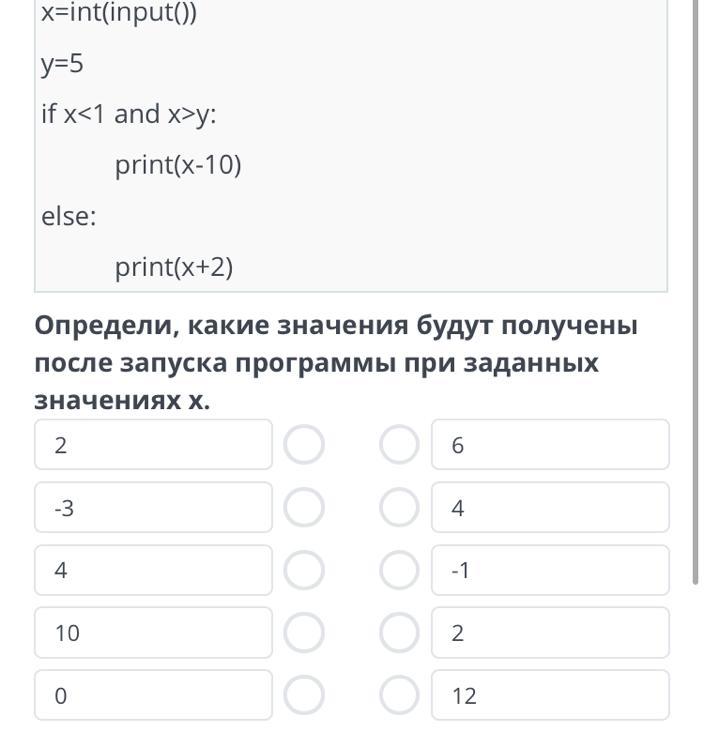Select the circle beside right answer 6

[399, 445]
